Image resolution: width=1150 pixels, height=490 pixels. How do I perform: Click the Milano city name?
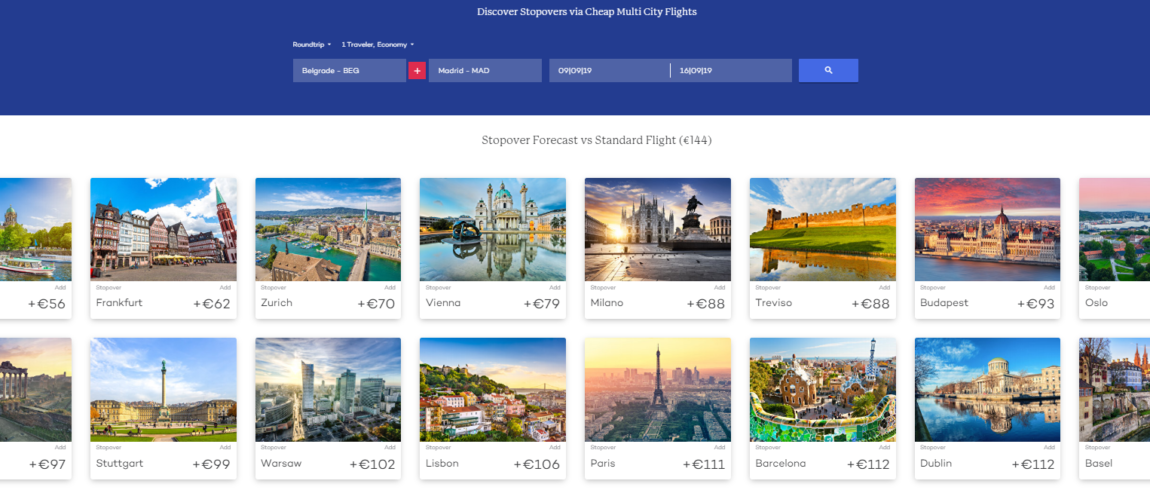tap(607, 302)
